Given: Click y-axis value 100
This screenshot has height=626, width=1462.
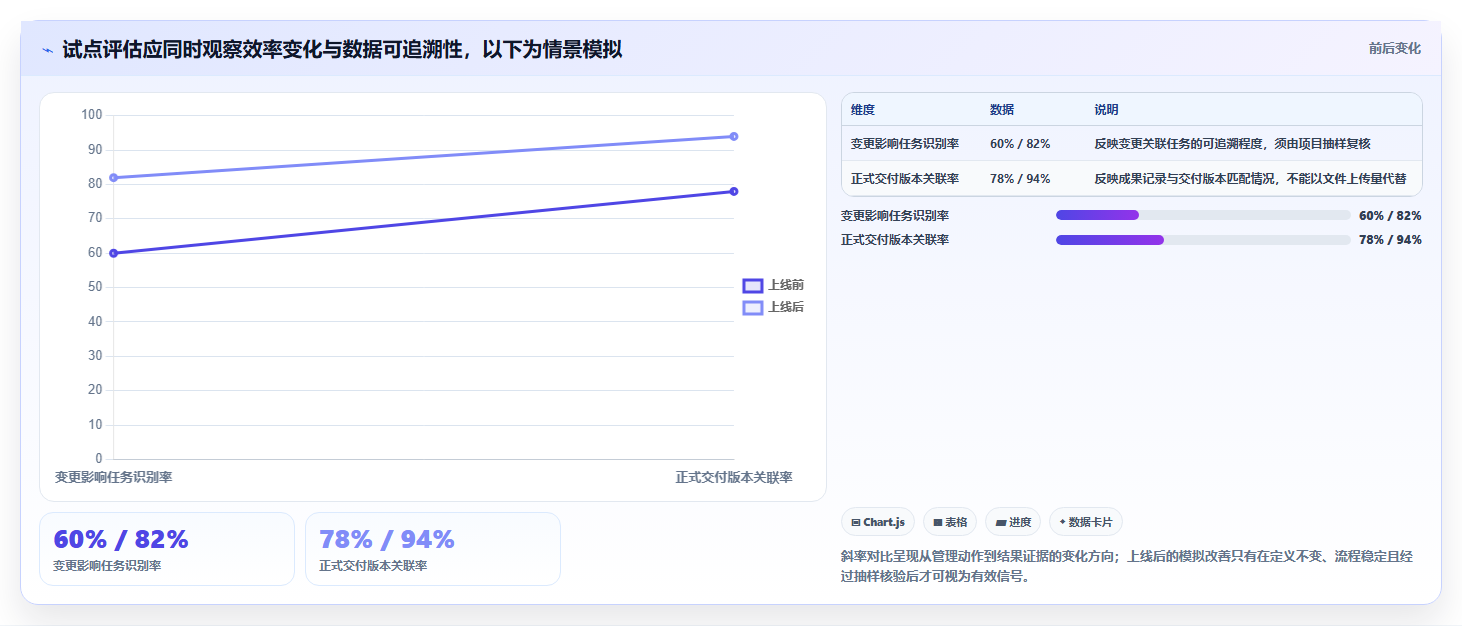Looking at the screenshot, I should tap(92, 115).
